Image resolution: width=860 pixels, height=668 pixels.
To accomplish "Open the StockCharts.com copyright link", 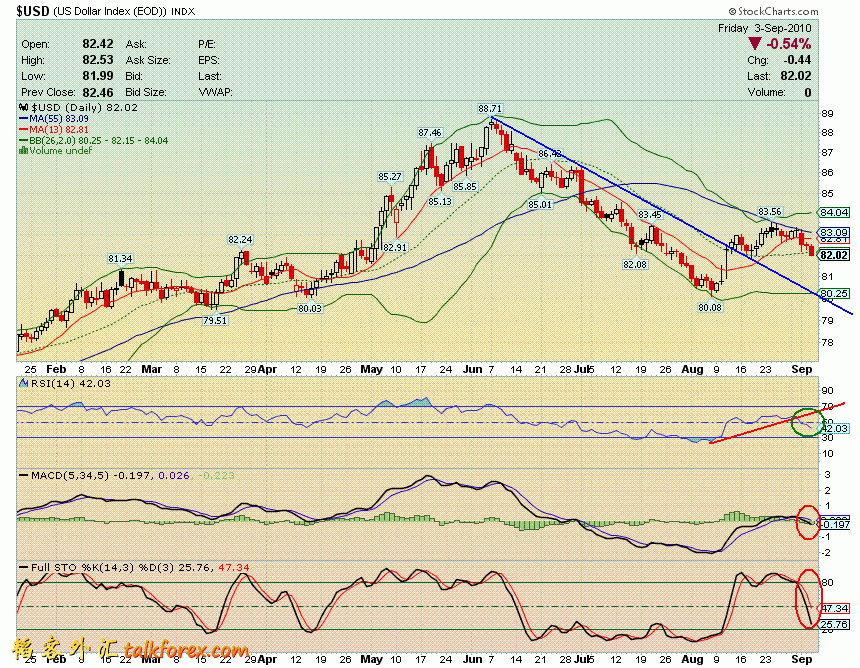I will (x=773, y=11).
